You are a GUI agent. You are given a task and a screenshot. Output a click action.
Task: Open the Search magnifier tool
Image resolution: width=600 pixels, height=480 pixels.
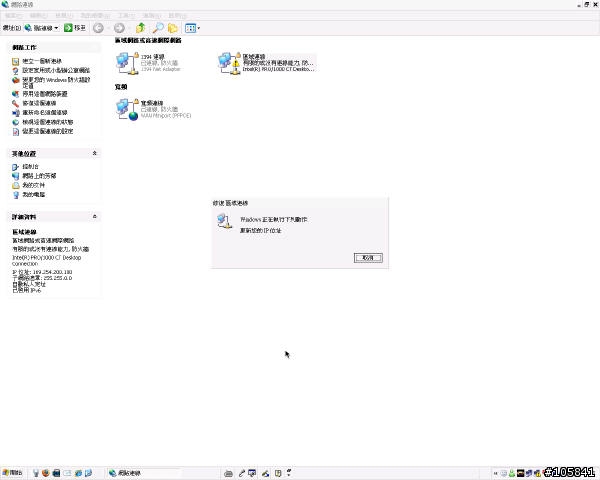pos(158,28)
